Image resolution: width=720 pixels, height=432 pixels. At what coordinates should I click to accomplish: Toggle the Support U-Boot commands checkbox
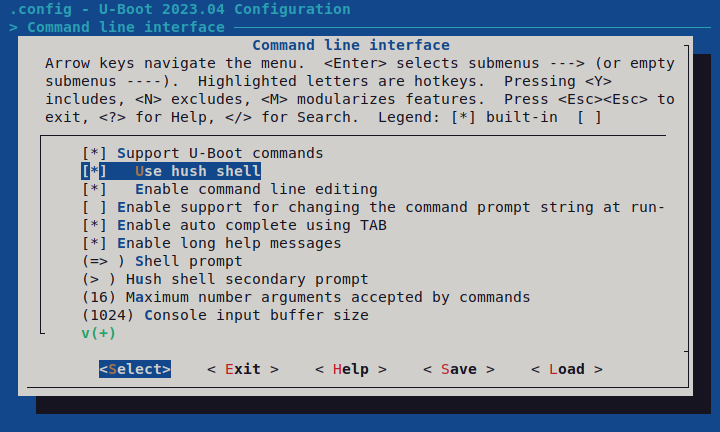(x=202, y=153)
